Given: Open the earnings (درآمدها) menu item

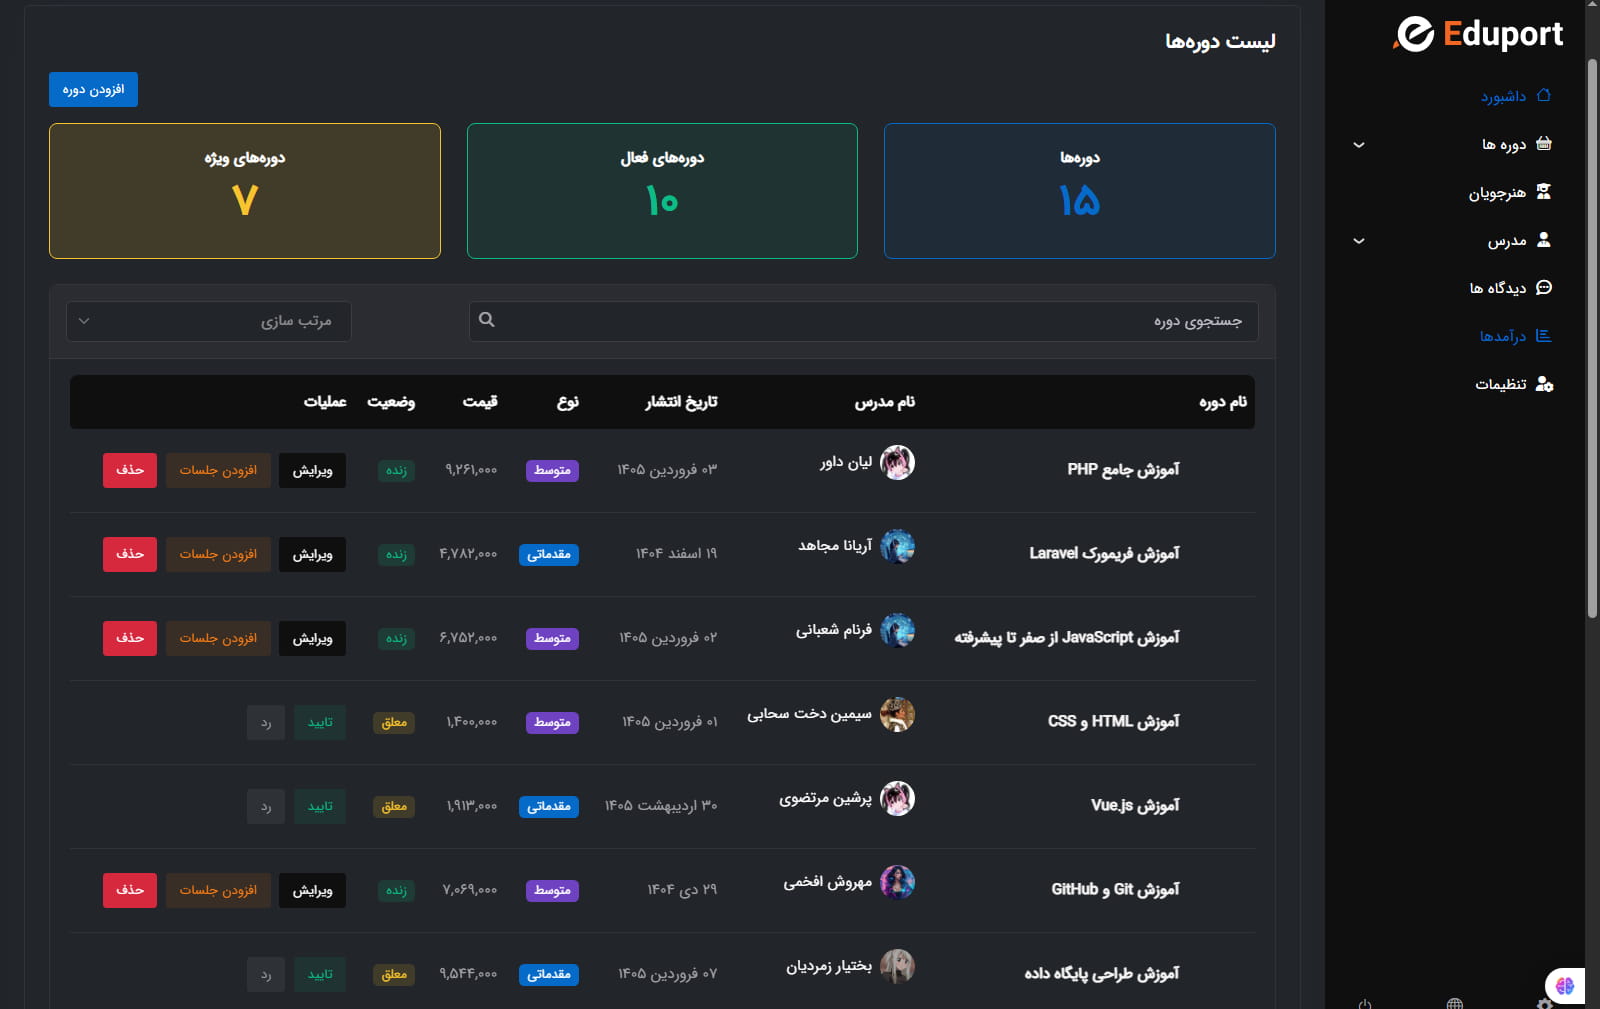Looking at the screenshot, I should click(1515, 336).
